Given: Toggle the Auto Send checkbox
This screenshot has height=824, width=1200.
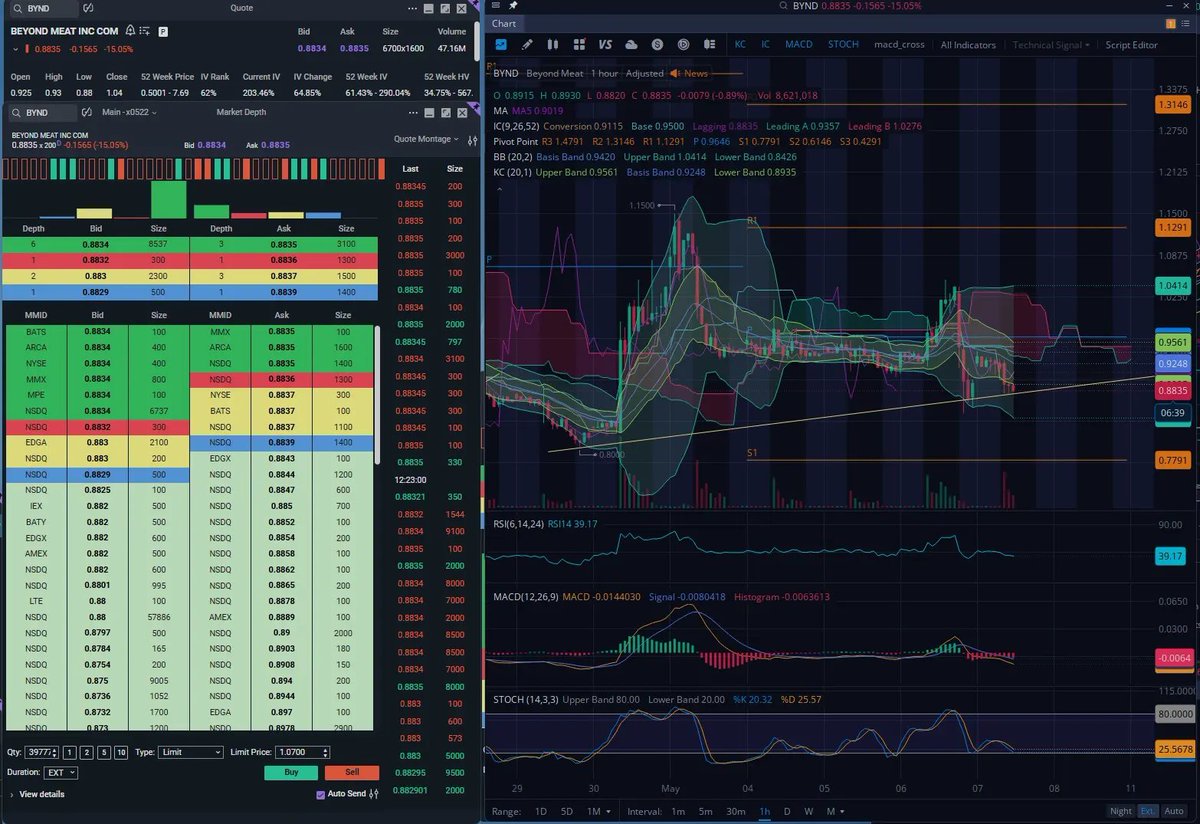Looking at the screenshot, I should (320, 794).
